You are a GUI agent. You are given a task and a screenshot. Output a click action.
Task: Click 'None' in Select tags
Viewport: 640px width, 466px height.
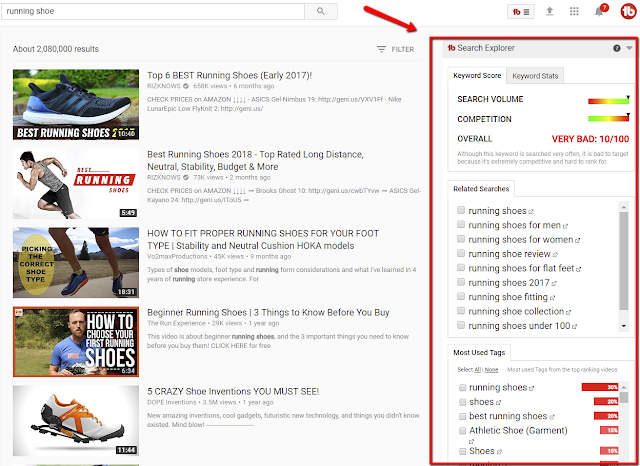[491, 370]
